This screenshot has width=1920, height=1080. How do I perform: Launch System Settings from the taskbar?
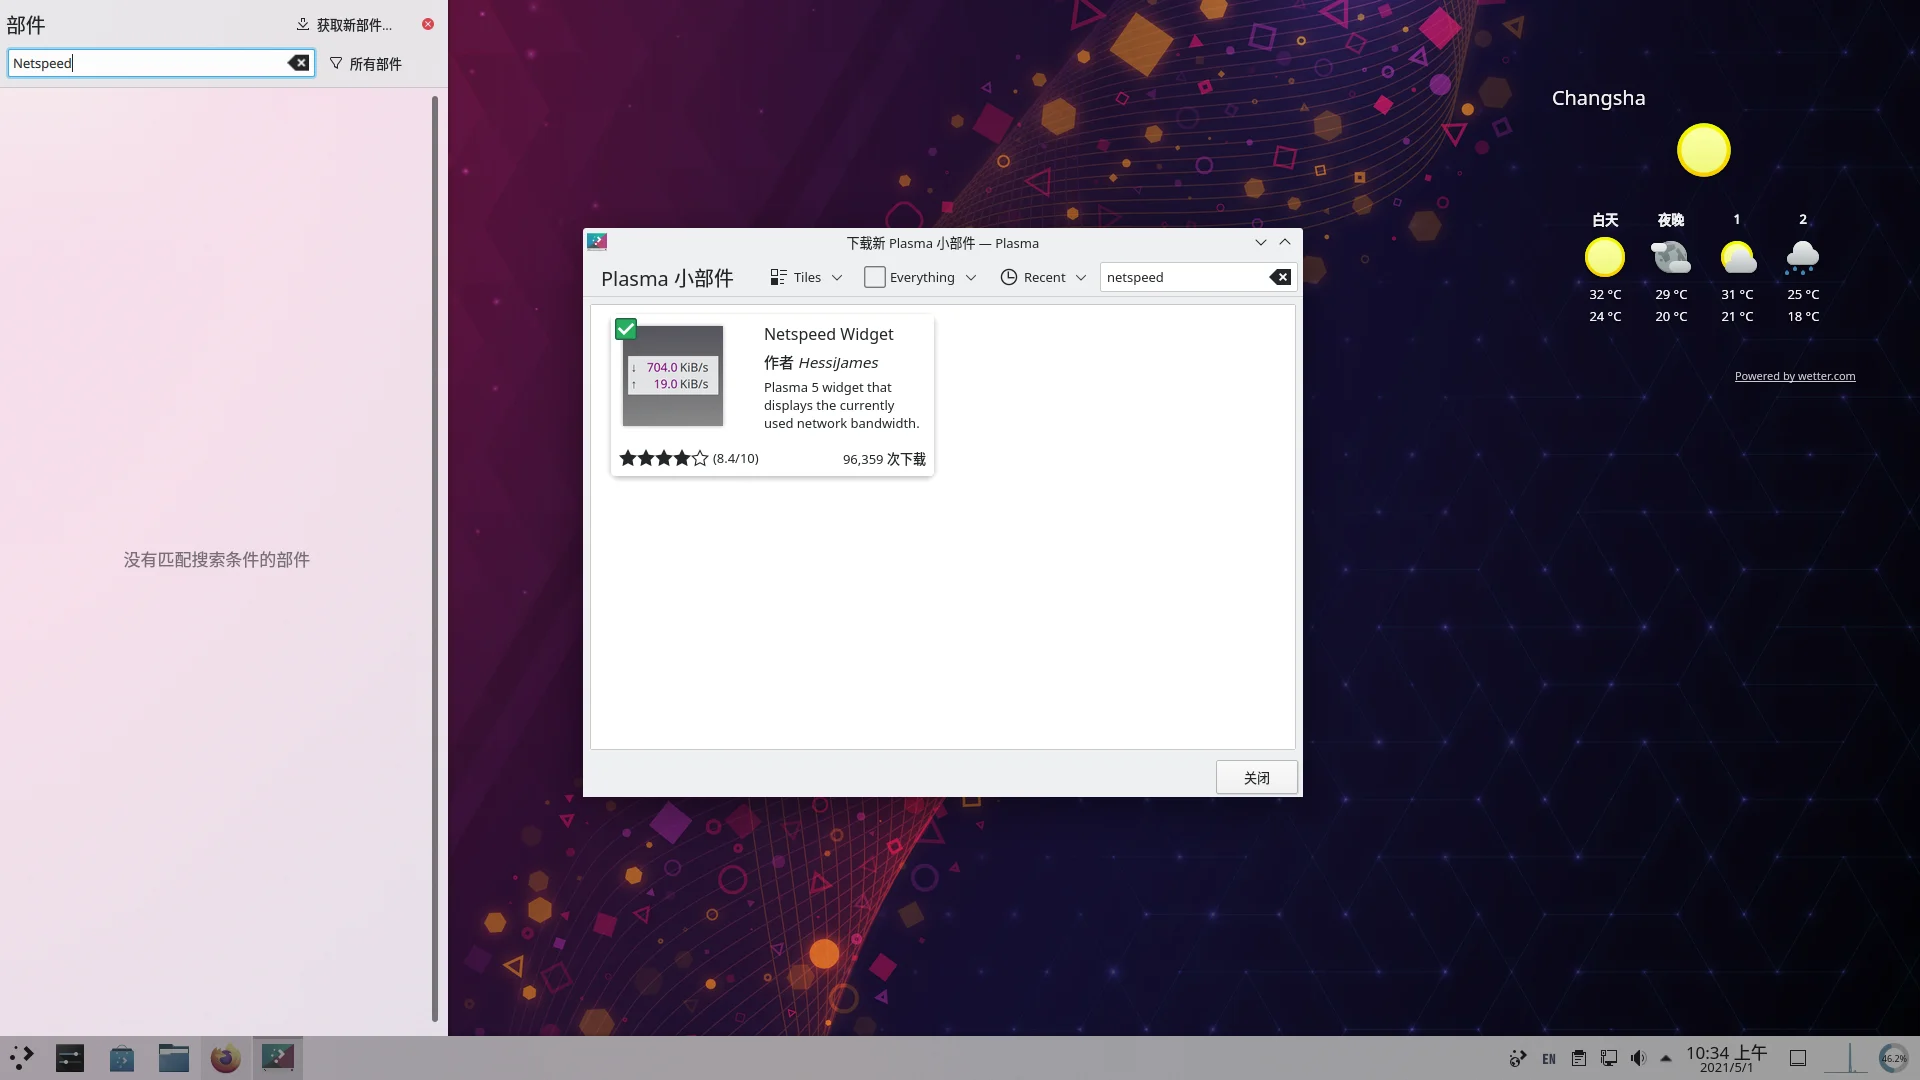[x=70, y=1057]
